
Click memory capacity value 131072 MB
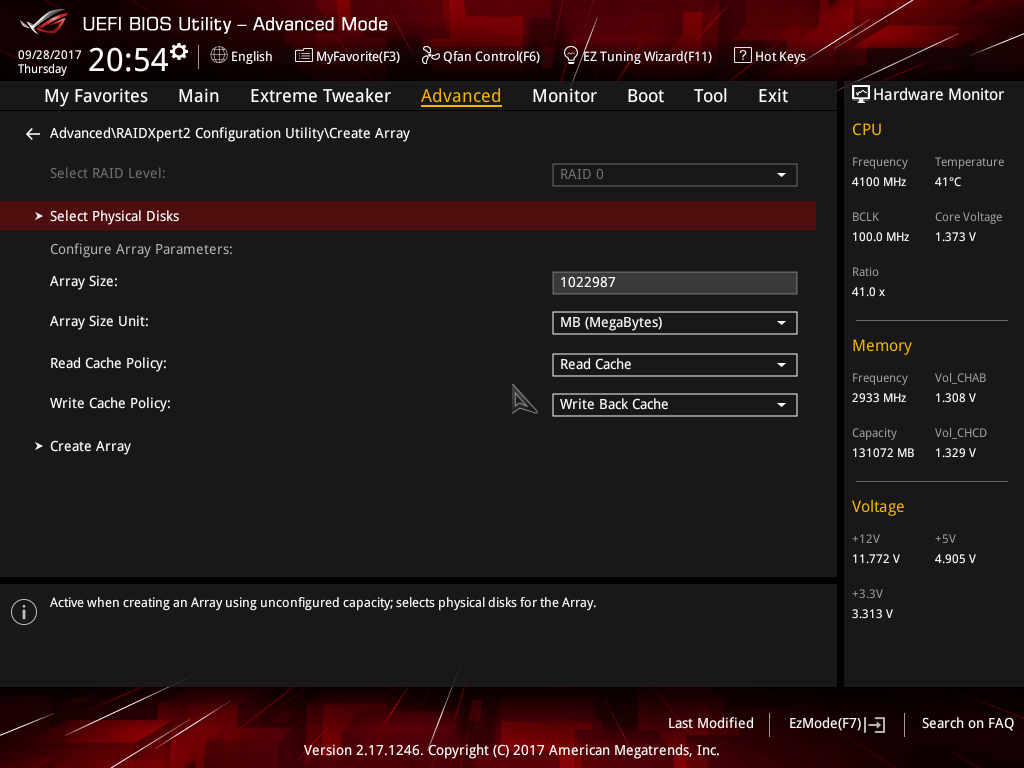click(883, 453)
